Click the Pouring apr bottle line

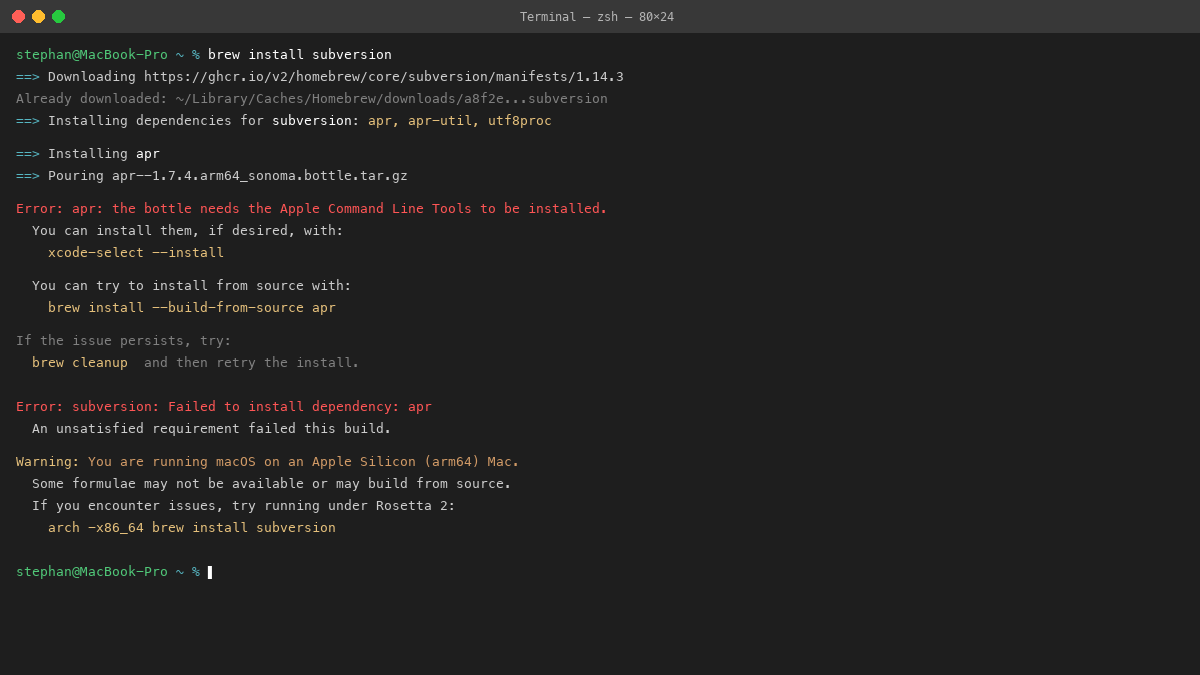click(x=211, y=175)
